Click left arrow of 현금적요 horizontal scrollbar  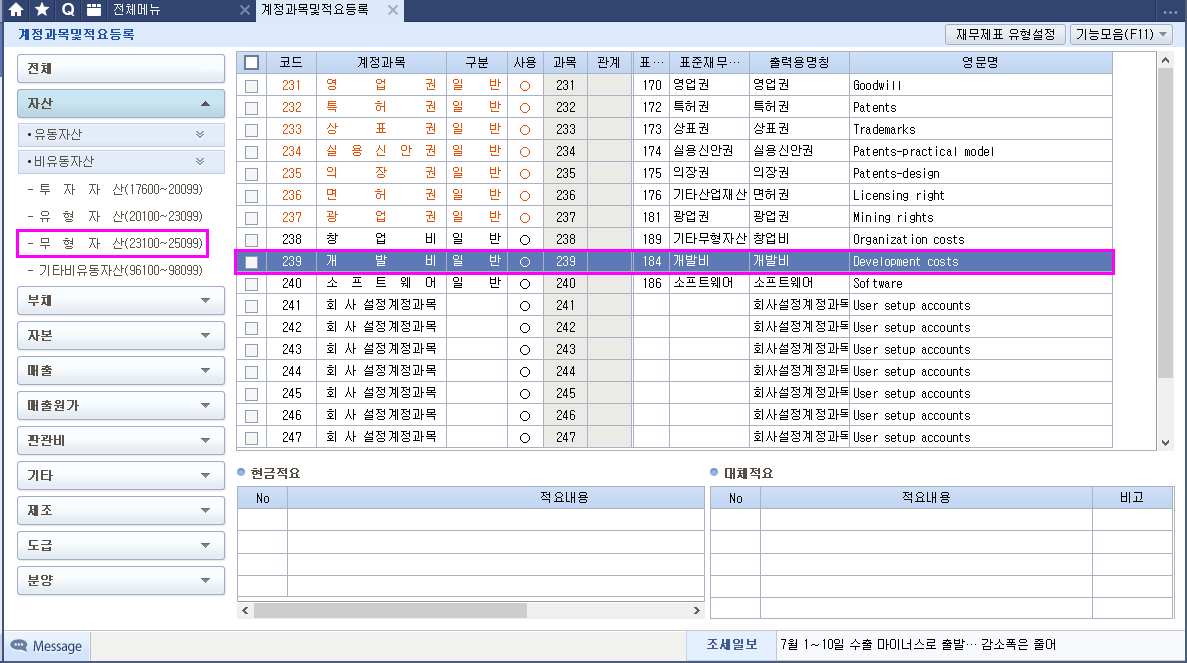(x=245, y=610)
